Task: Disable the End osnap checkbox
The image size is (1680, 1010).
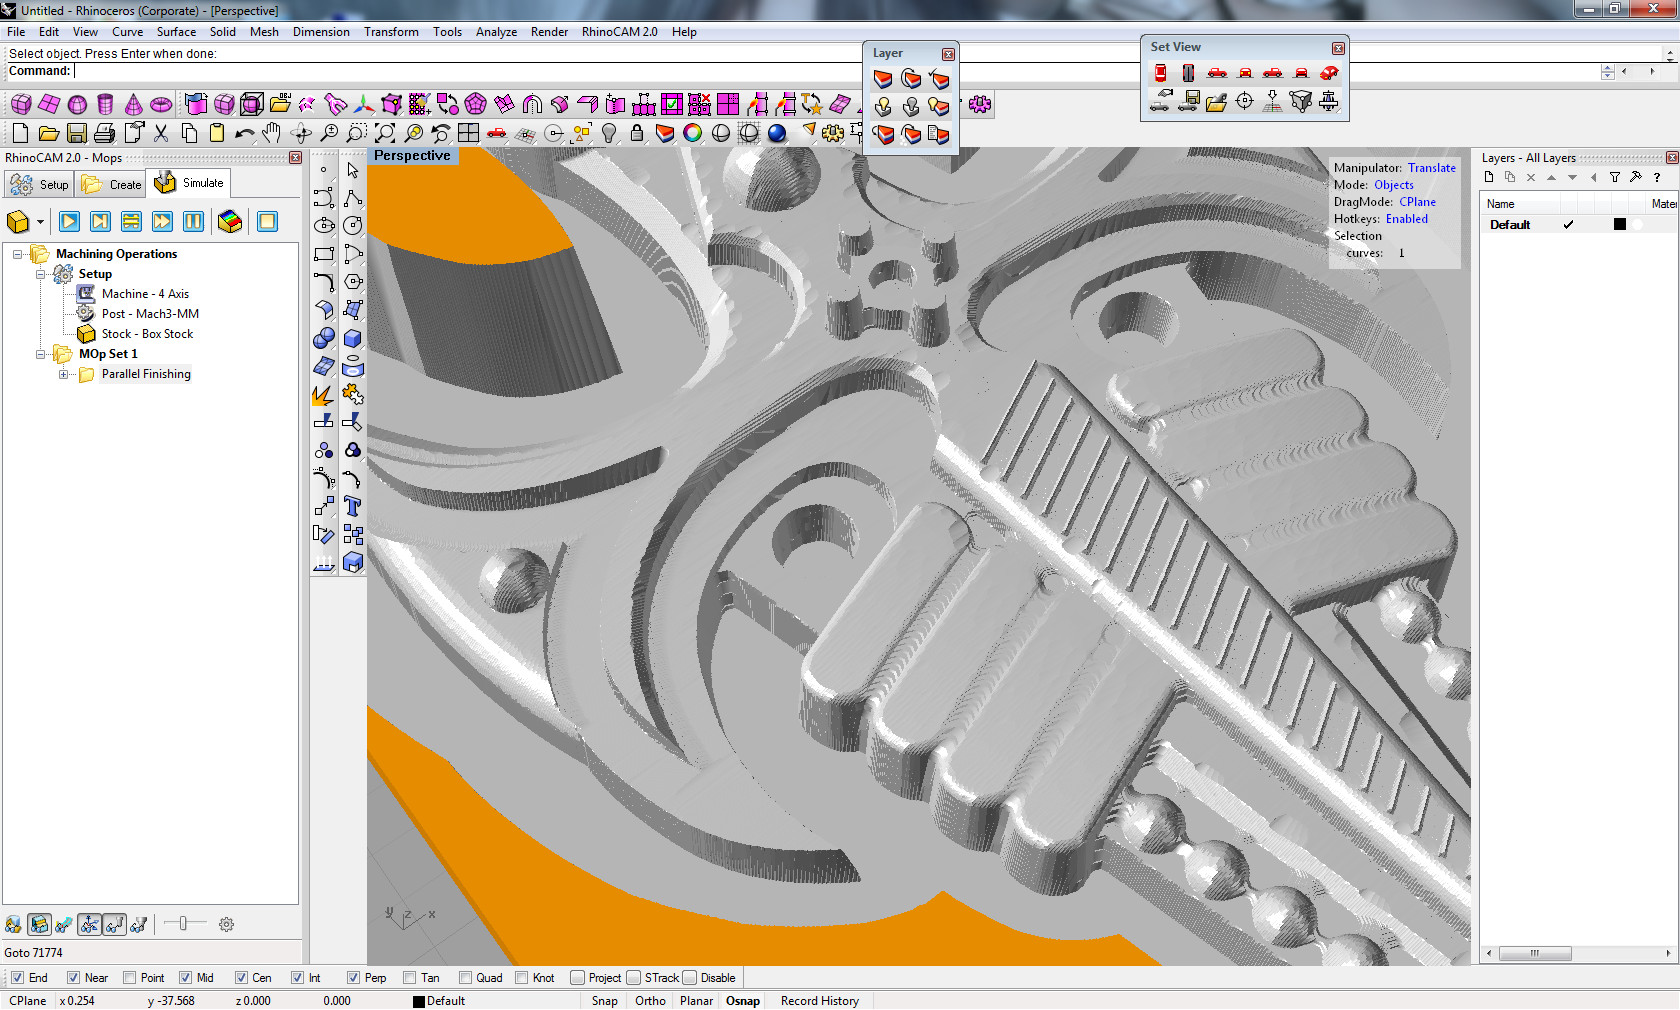Action: pyautogui.click(x=17, y=978)
